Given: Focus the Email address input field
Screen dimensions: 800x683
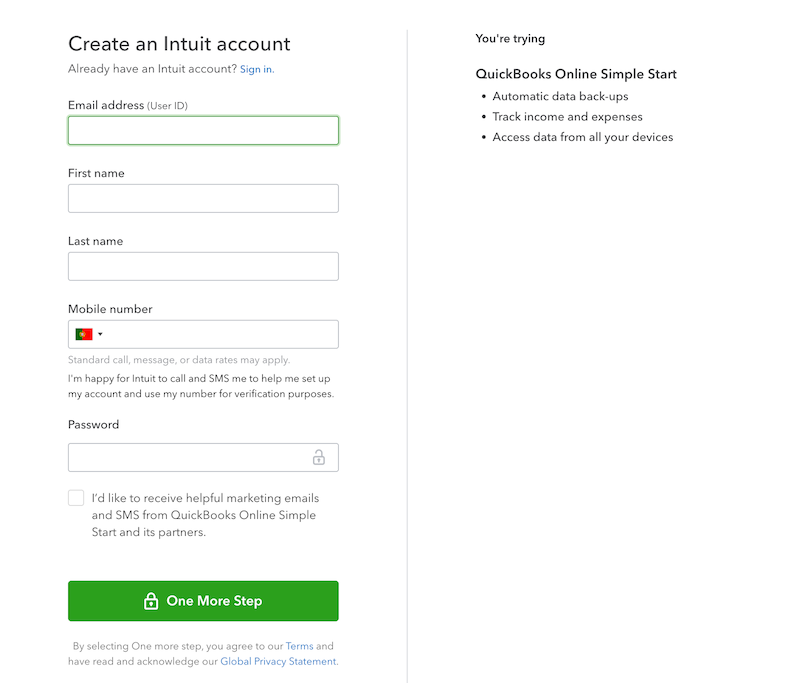Looking at the screenshot, I should click(203, 131).
